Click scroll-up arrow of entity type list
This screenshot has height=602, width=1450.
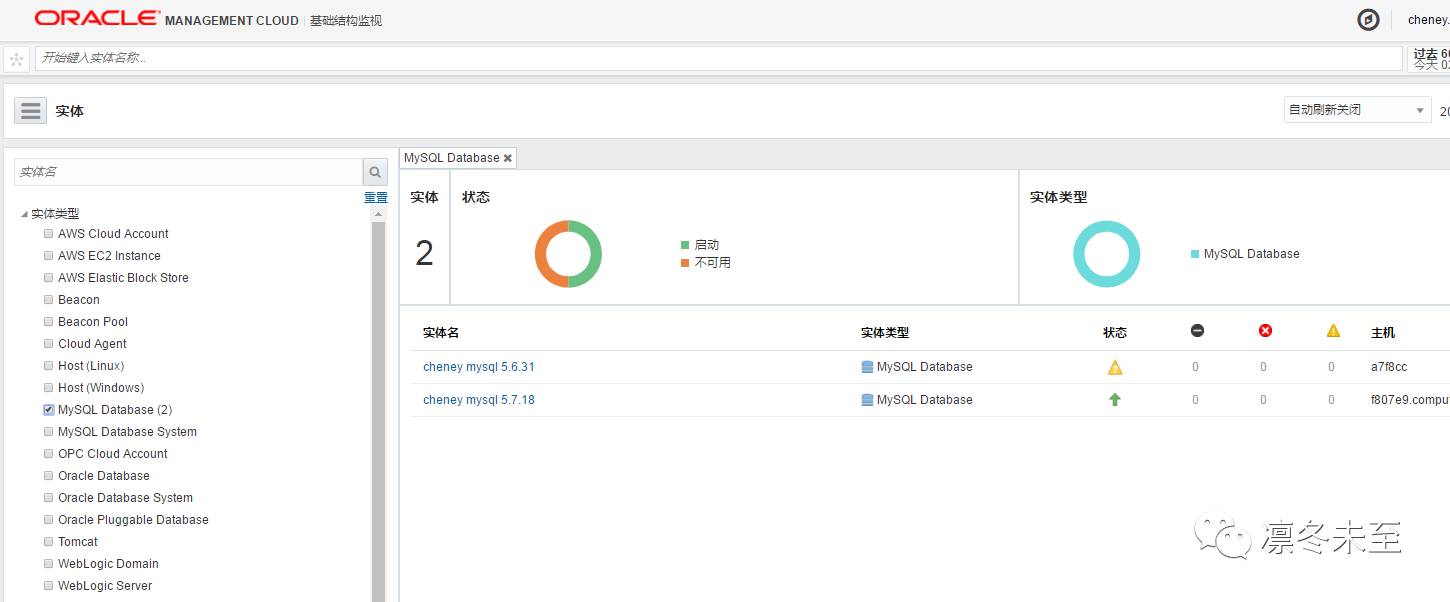pyautogui.click(x=379, y=214)
